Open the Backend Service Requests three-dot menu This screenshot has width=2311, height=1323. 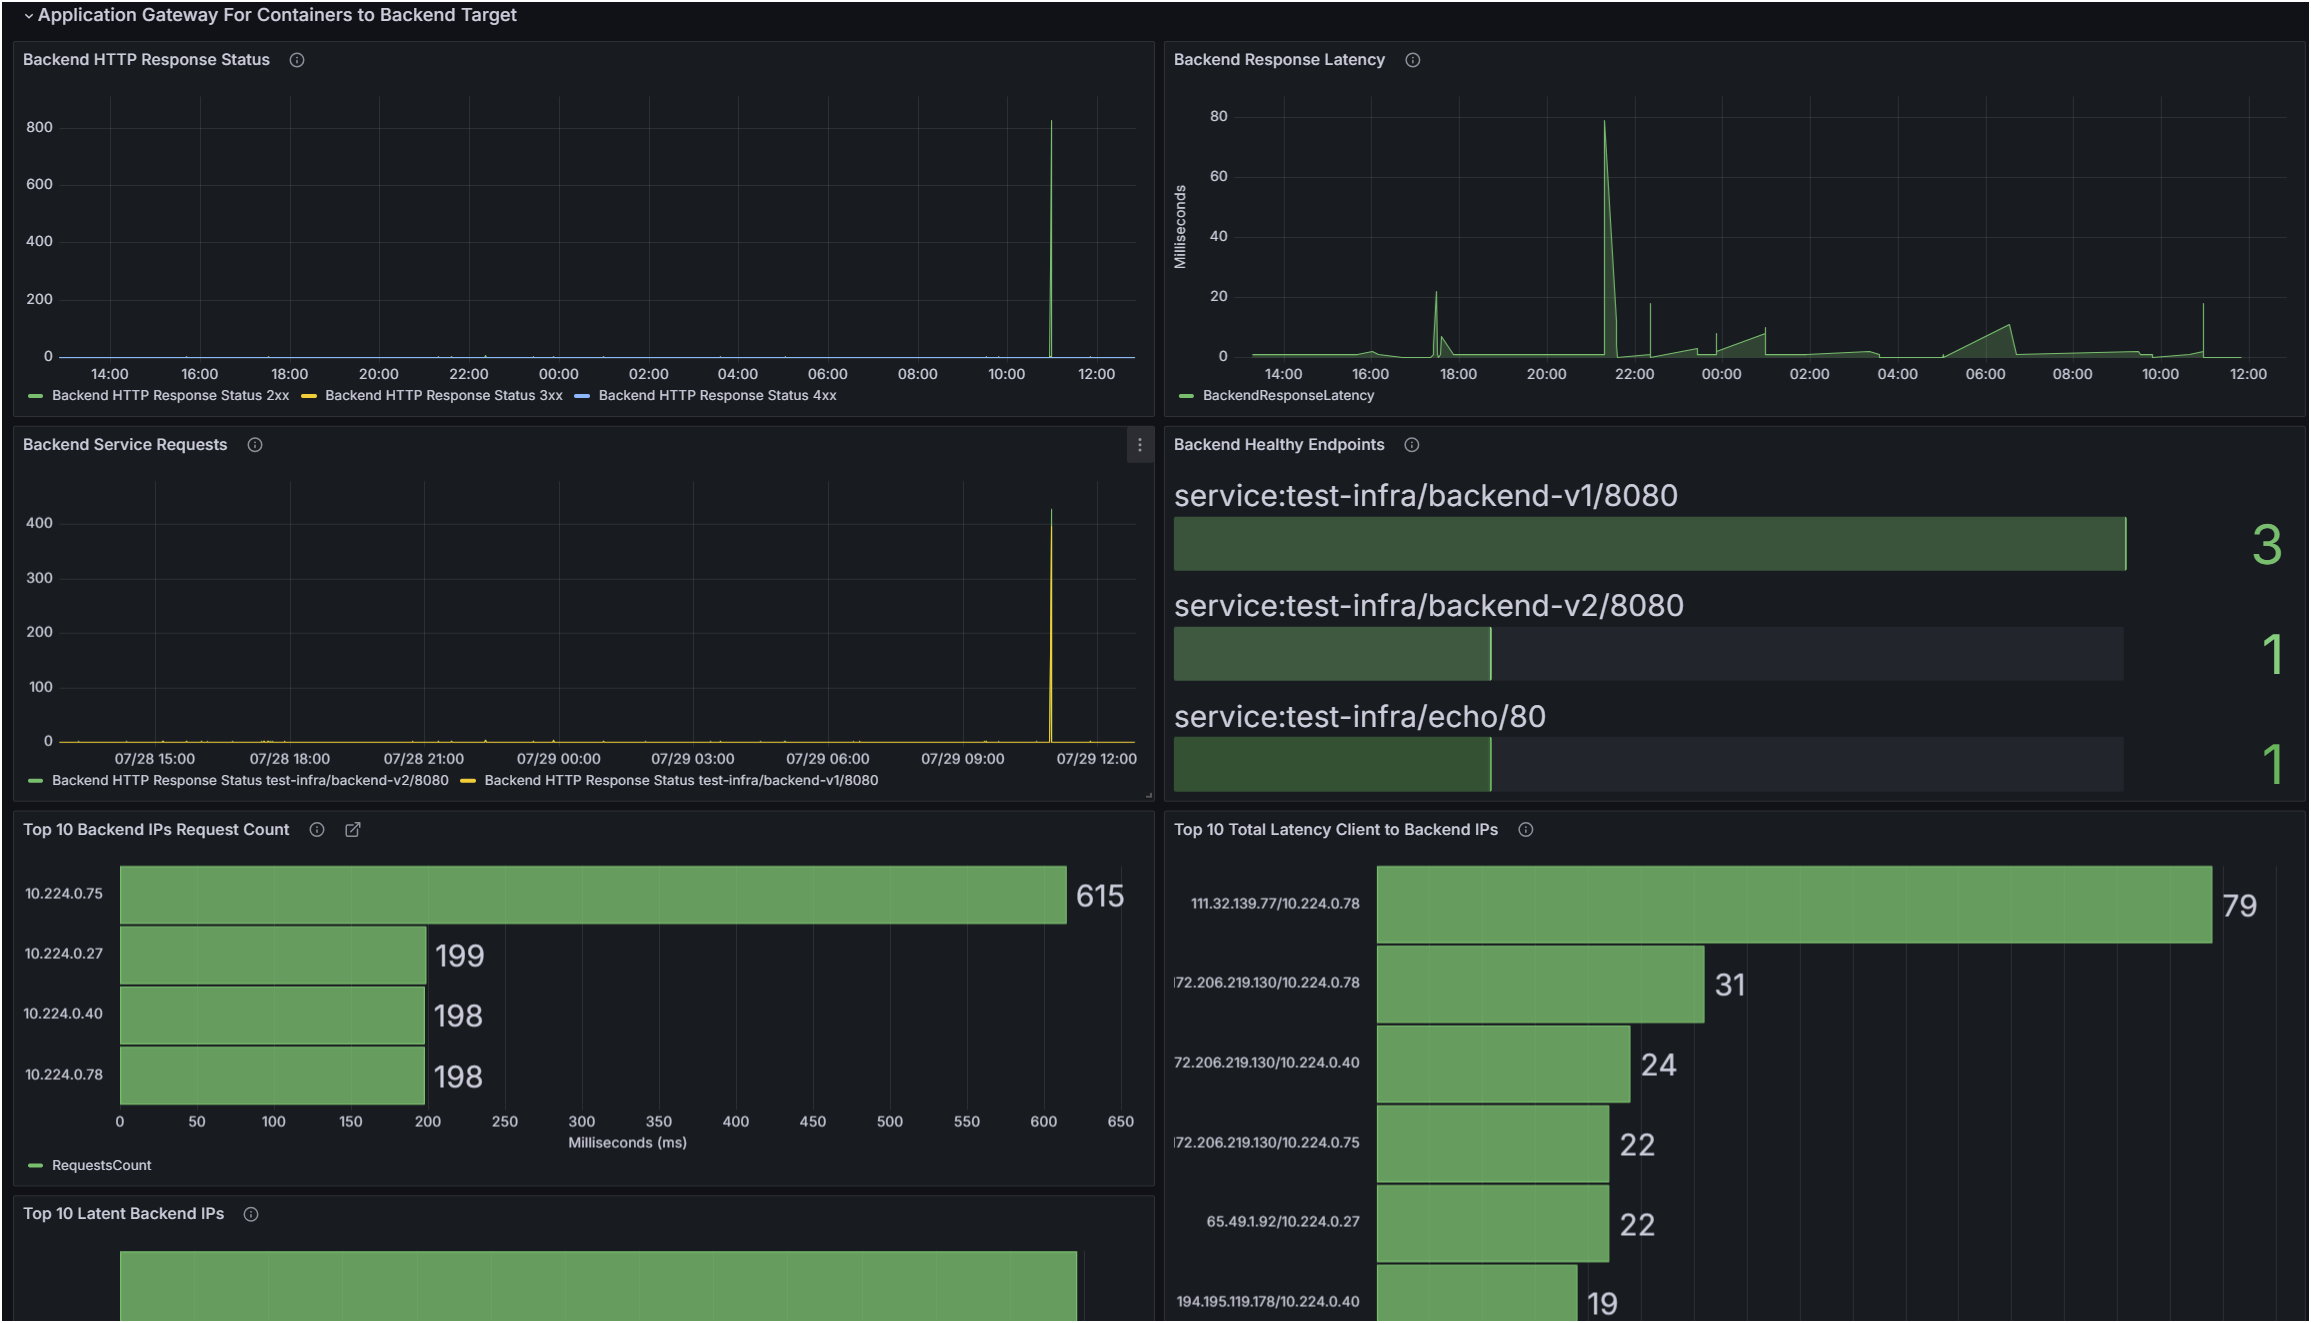pos(1139,445)
